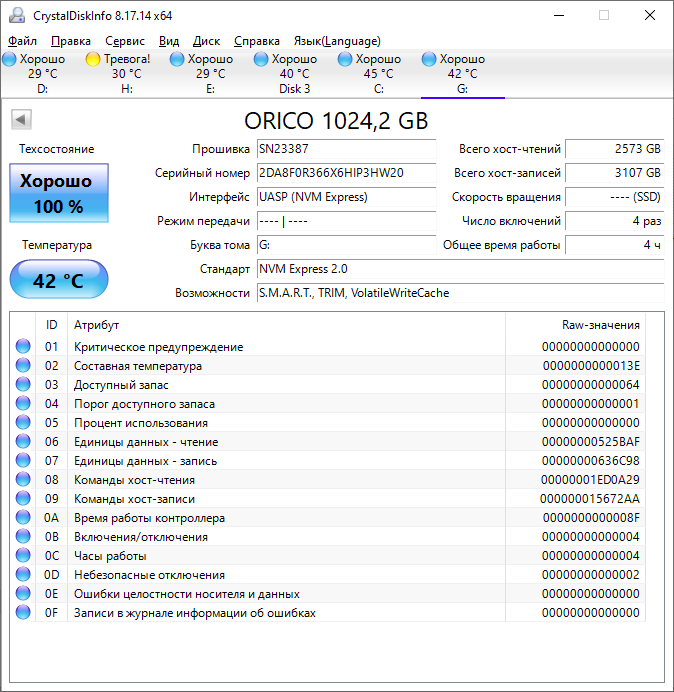This screenshot has height=692, width=674.
Task: Click raw value 0000000525BAF
Action: 591,442
